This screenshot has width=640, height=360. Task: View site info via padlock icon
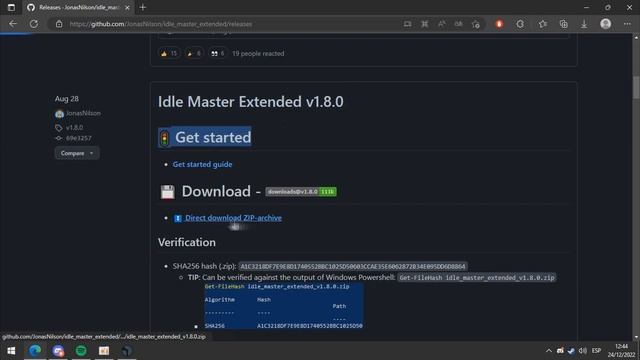[59, 24]
